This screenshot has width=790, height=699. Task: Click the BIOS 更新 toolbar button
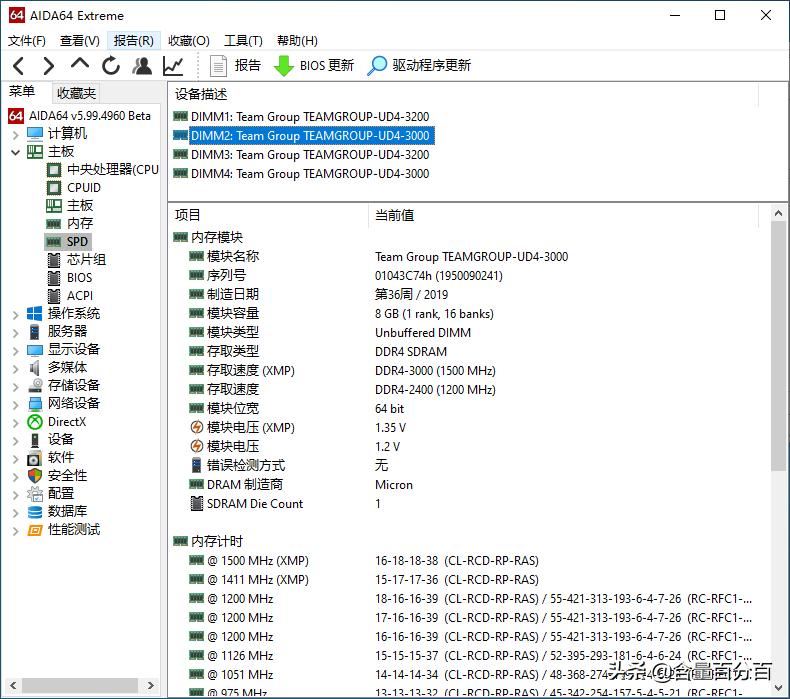[314, 66]
